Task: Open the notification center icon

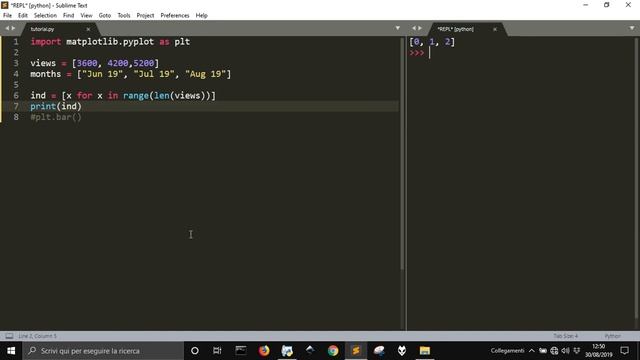Action: [624, 351]
